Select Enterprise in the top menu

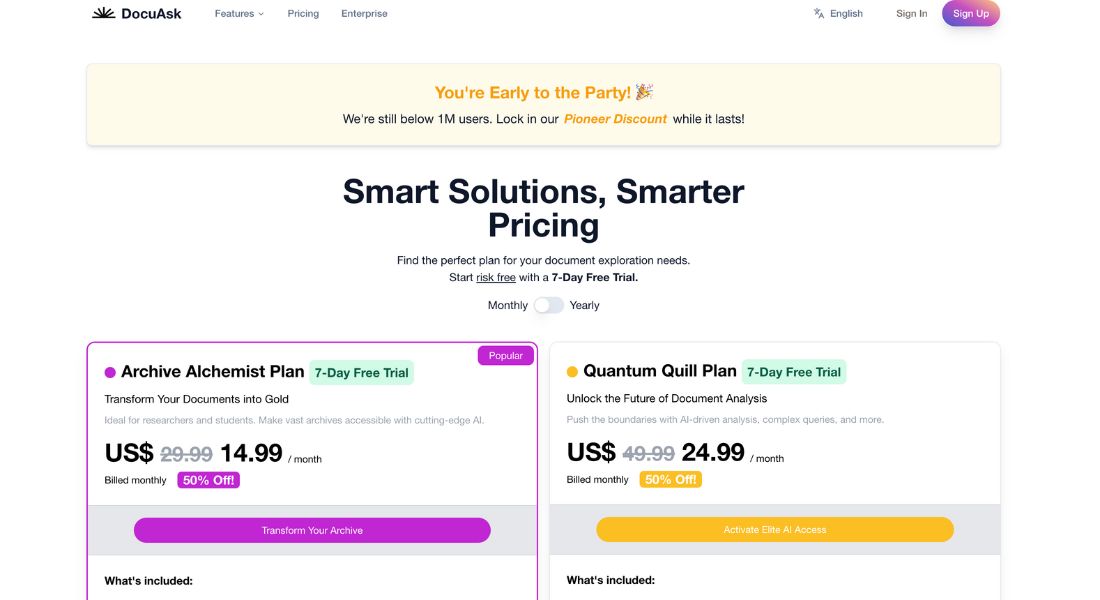tap(364, 13)
